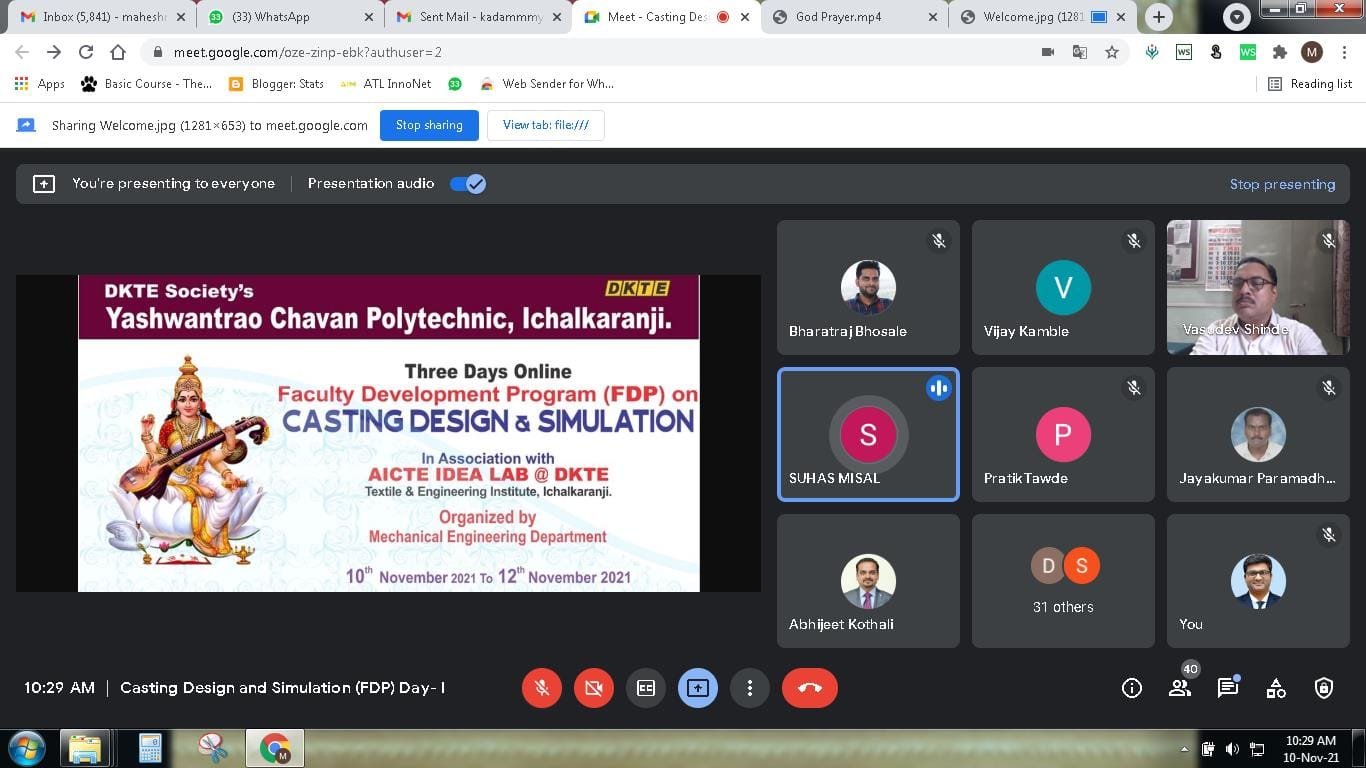Open the more options three-dot menu
This screenshot has height=768, width=1366.
click(x=749, y=688)
